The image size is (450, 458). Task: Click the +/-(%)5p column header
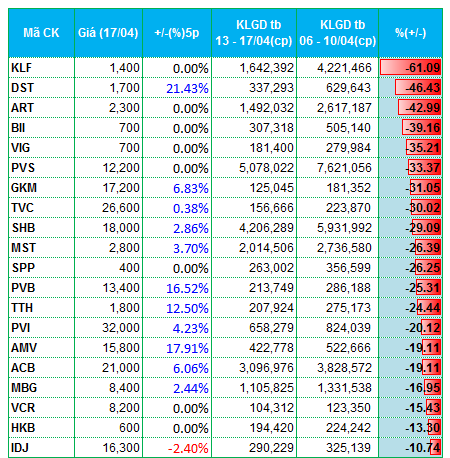pyautogui.click(x=177, y=33)
